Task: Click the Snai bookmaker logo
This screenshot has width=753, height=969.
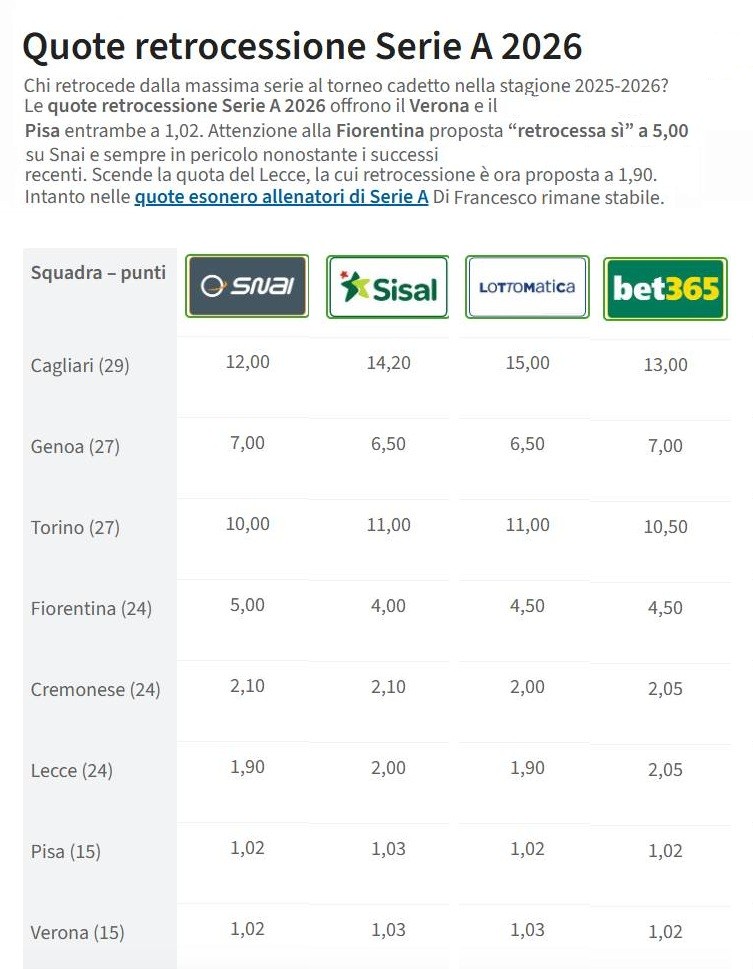Action: pyautogui.click(x=247, y=287)
